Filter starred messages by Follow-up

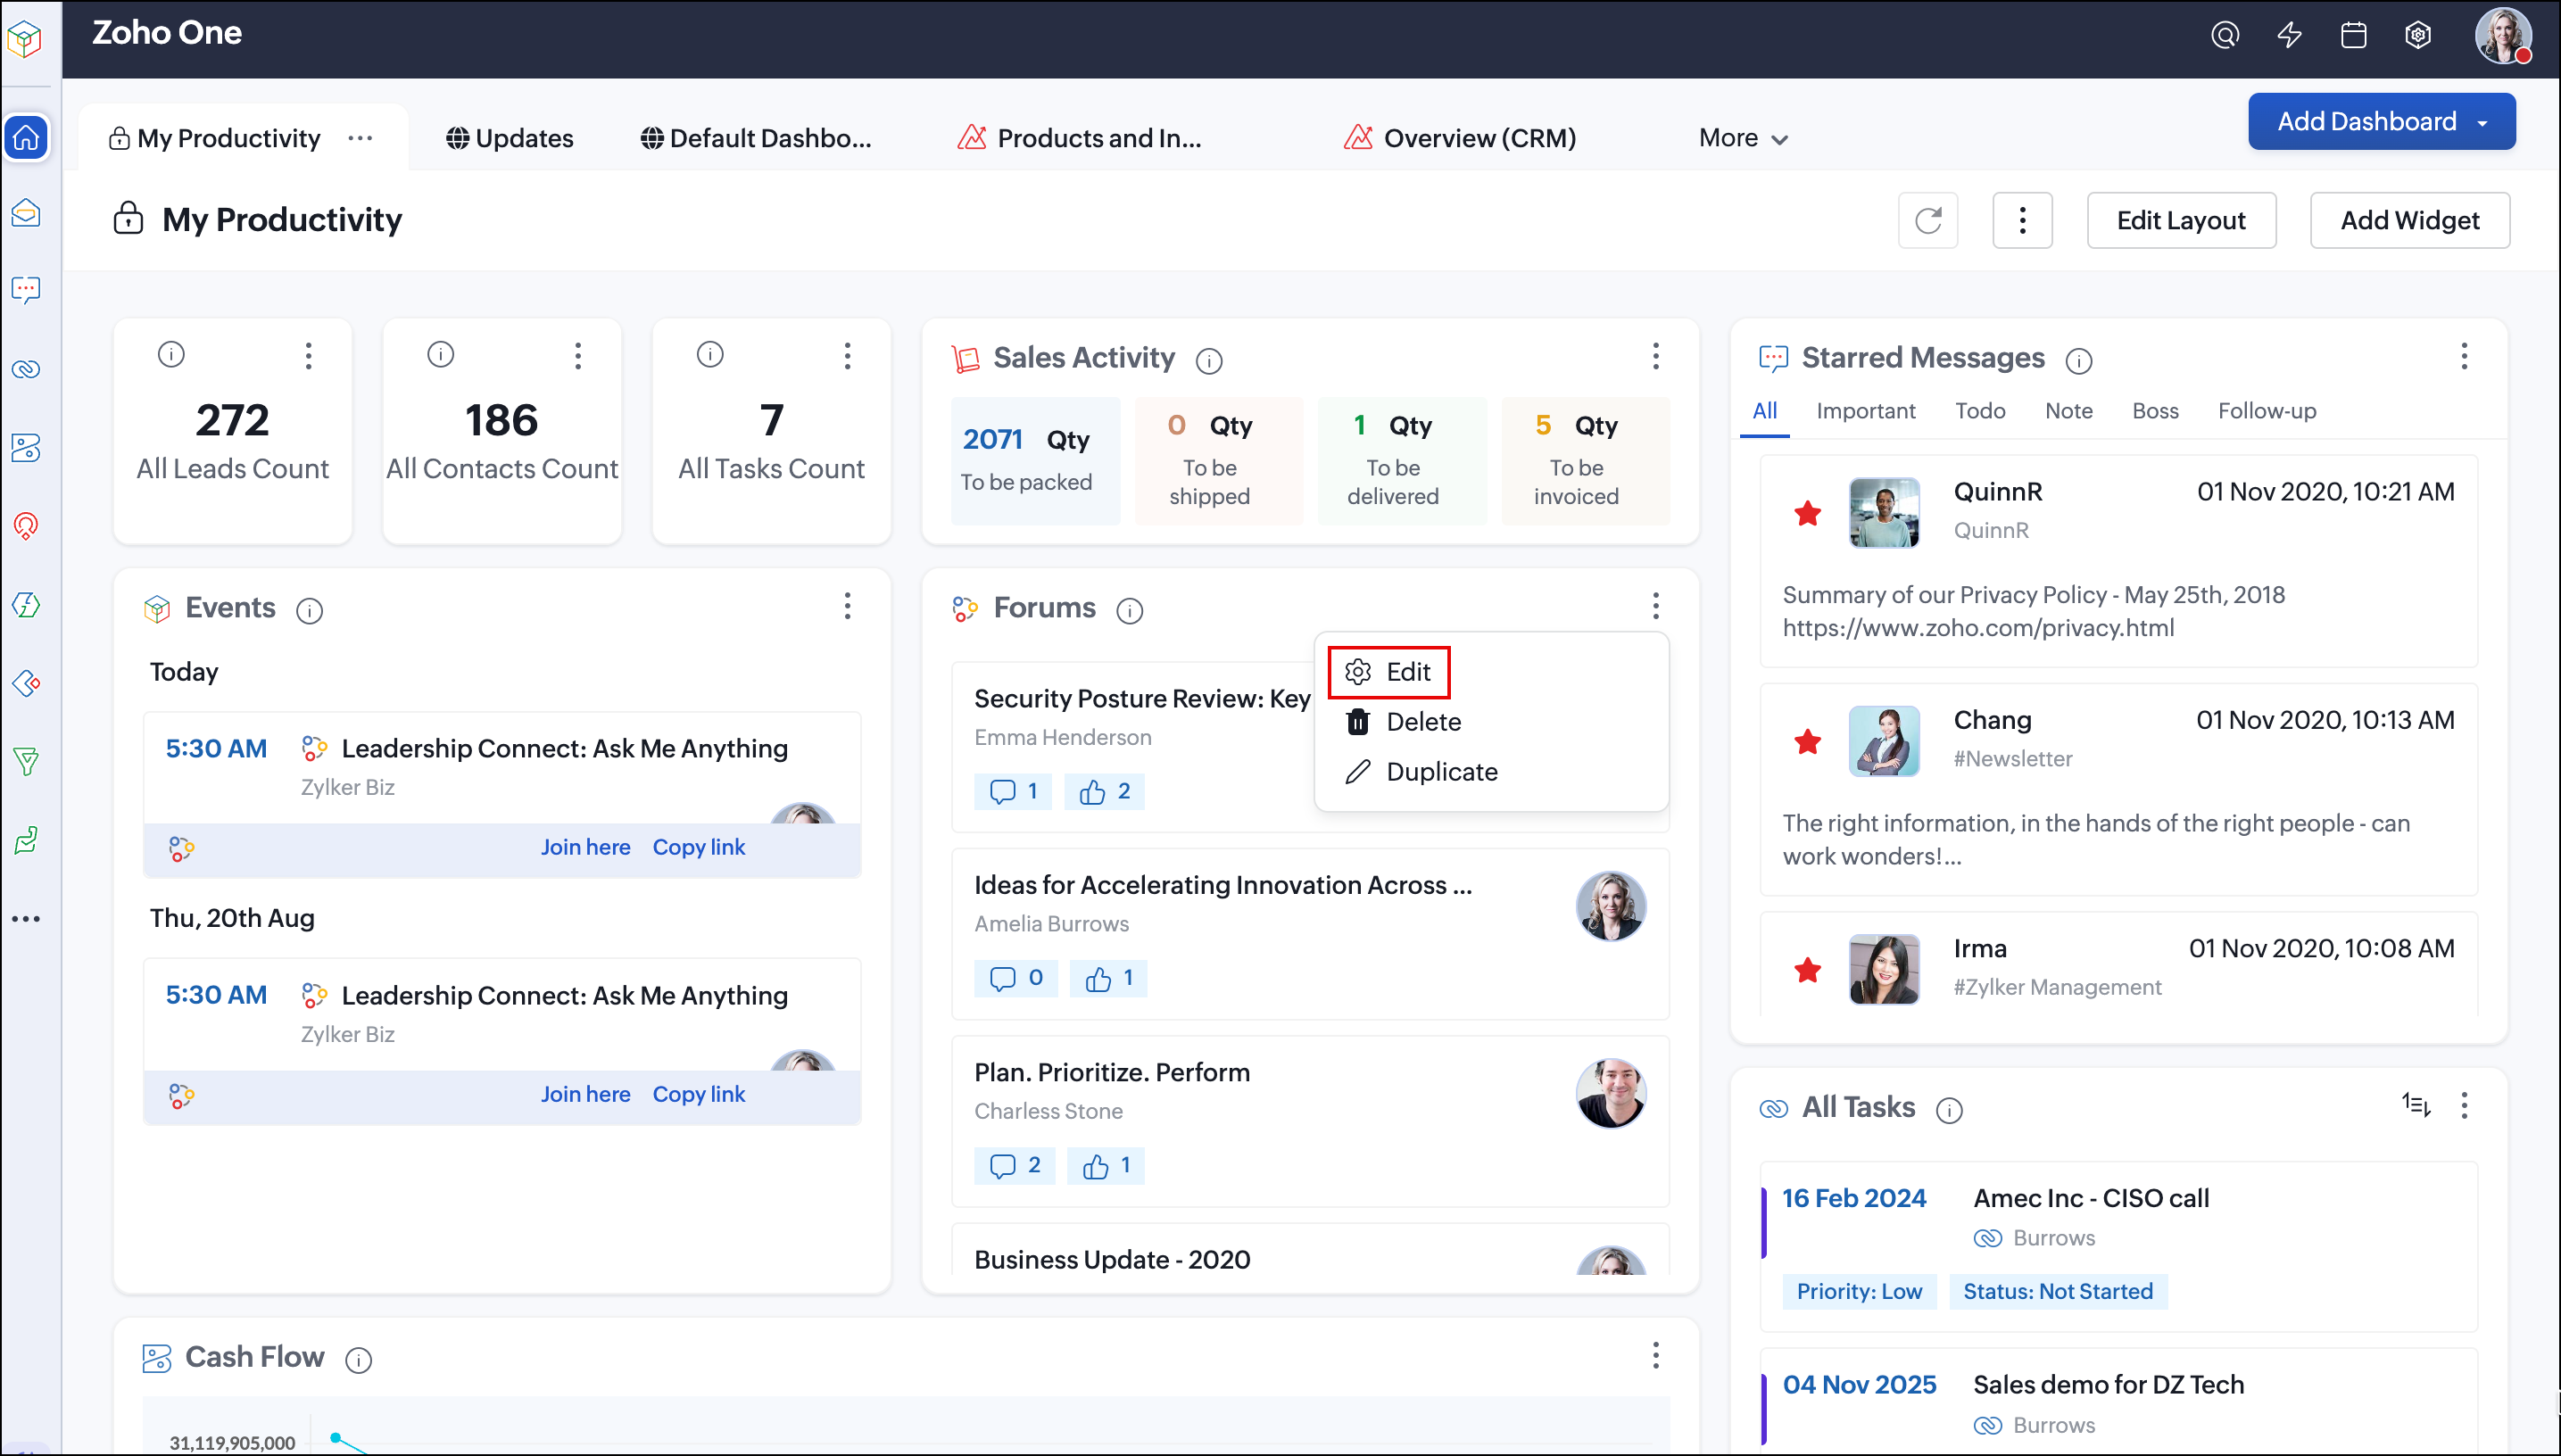pyautogui.click(x=2266, y=411)
